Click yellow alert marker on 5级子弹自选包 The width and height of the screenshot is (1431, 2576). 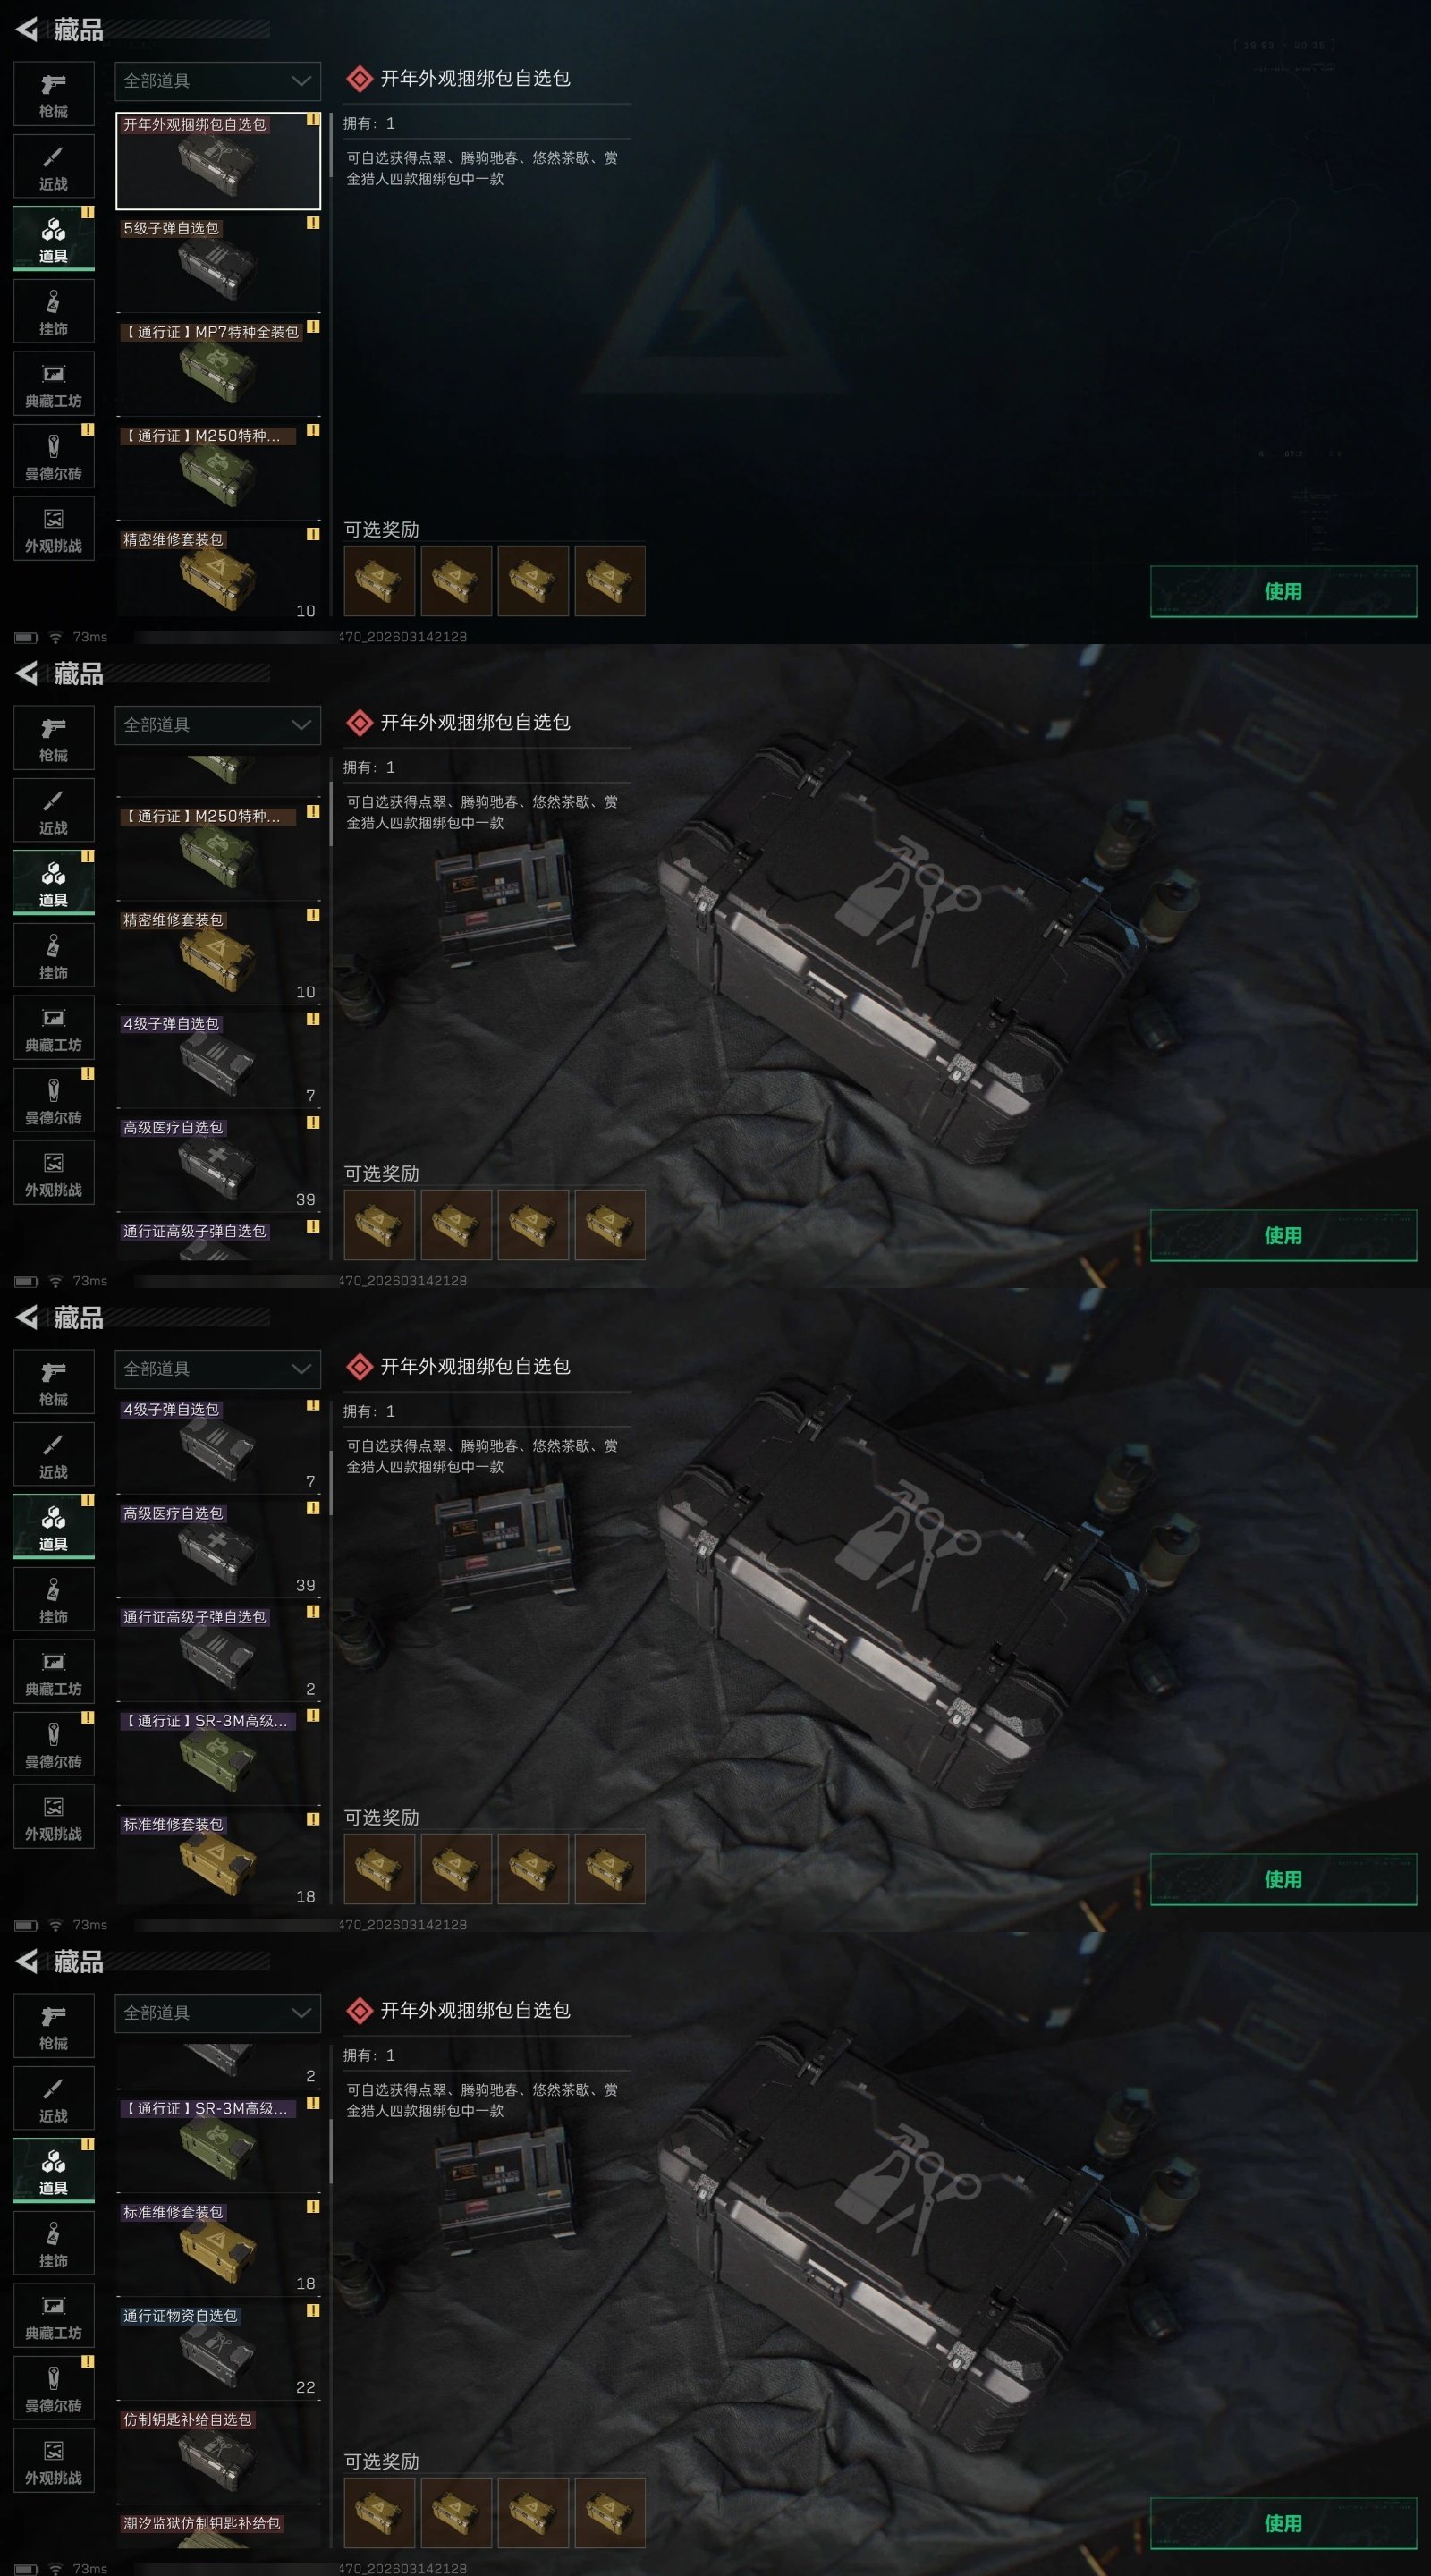[x=313, y=223]
